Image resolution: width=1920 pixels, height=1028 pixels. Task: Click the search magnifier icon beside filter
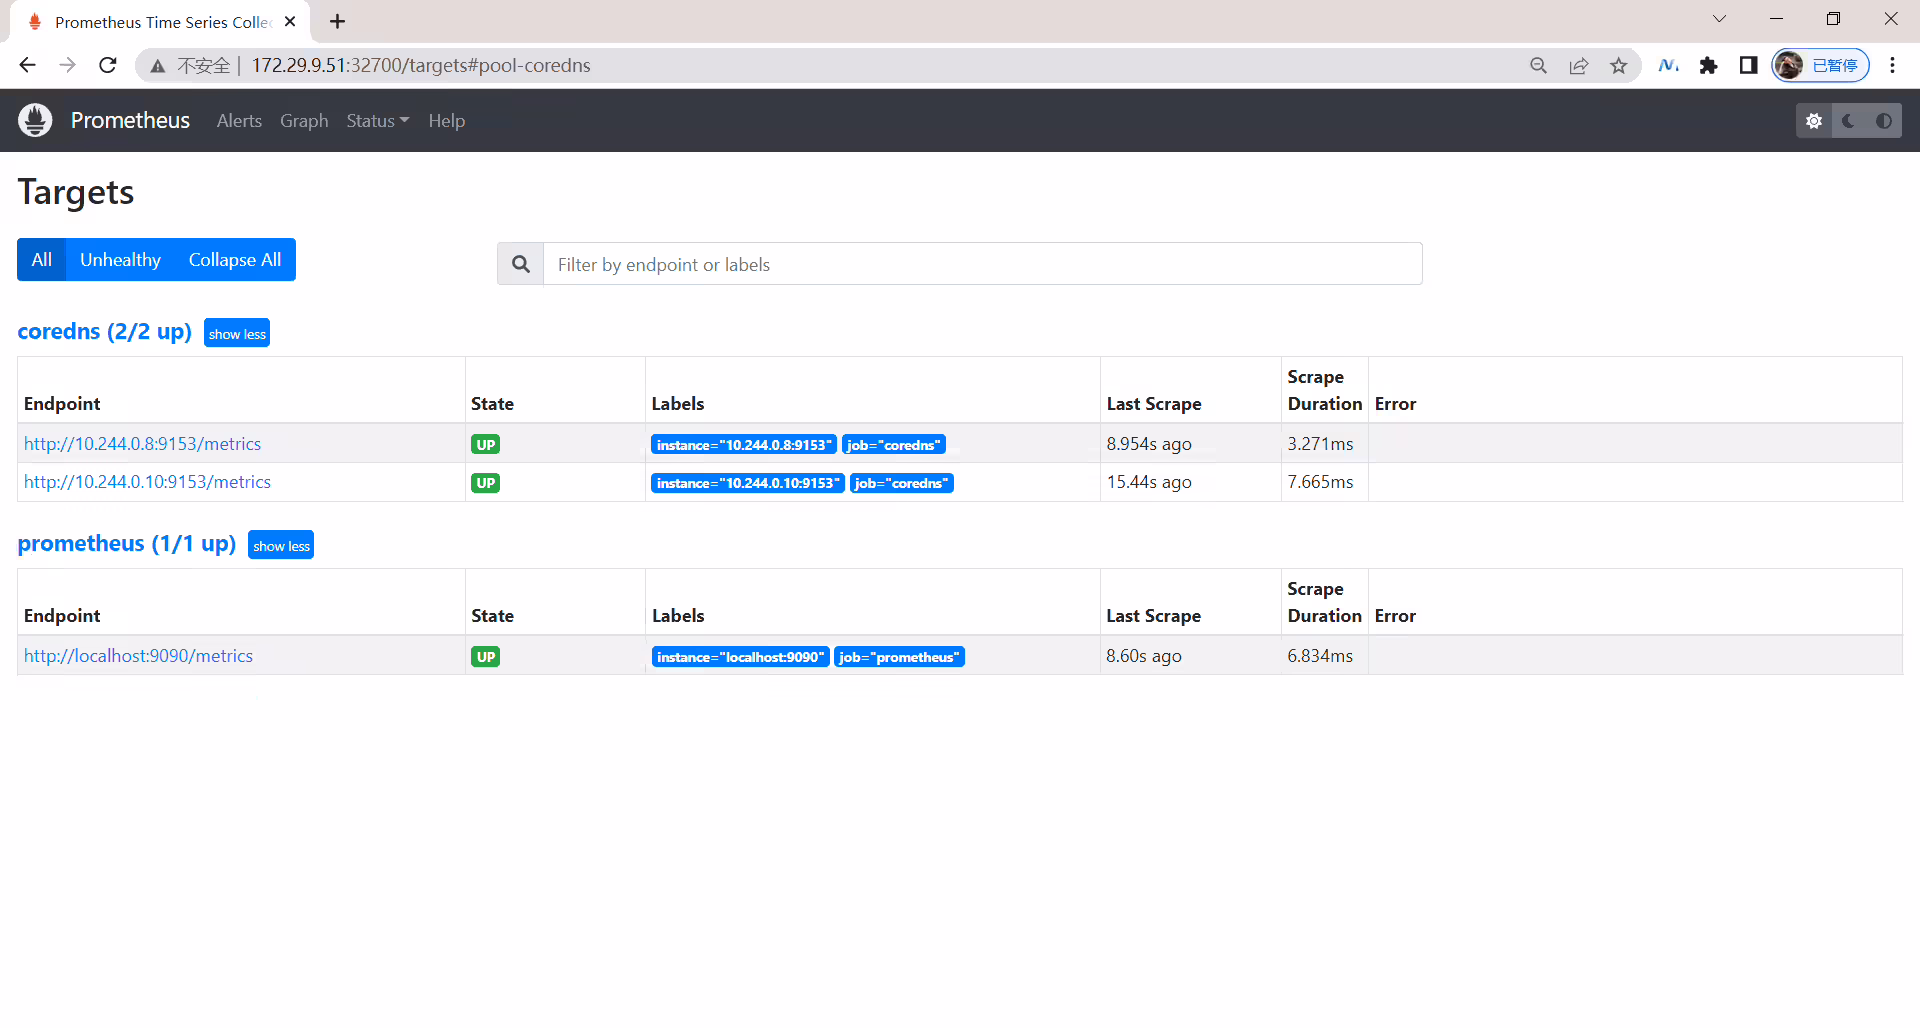pyautogui.click(x=521, y=264)
